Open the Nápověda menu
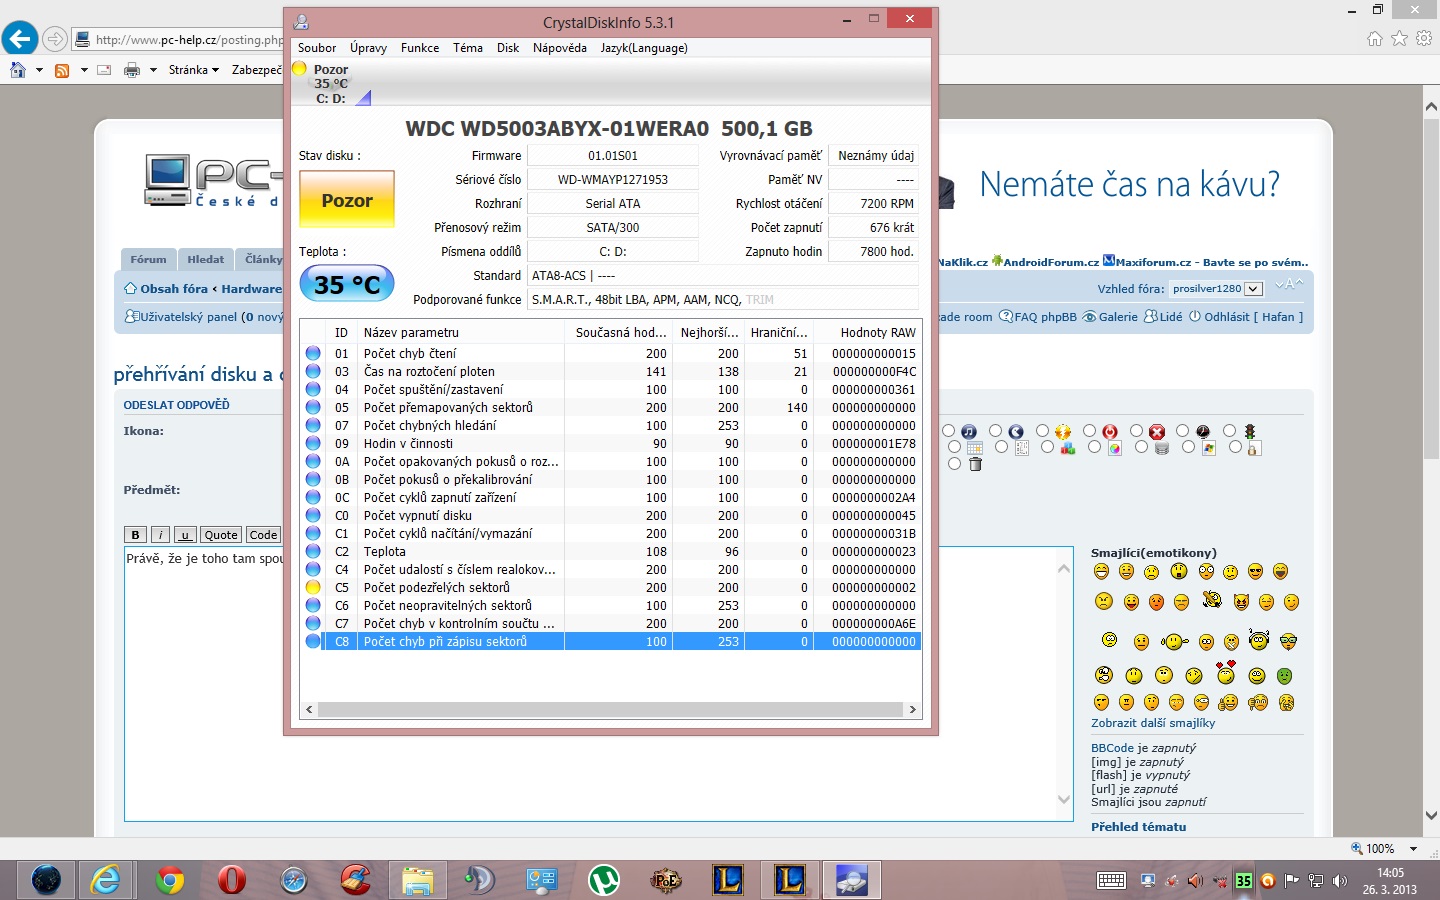The width and height of the screenshot is (1440, 900). coord(559,48)
